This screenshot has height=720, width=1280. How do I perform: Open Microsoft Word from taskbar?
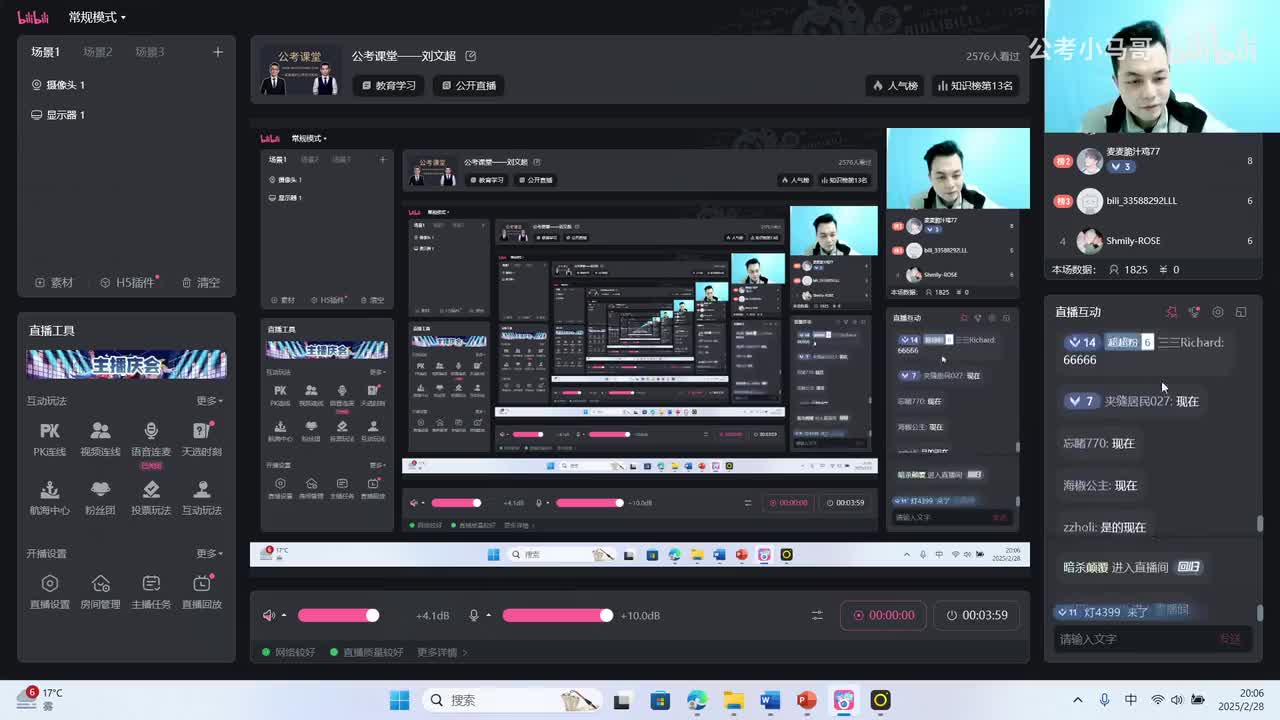[x=769, y=700]
